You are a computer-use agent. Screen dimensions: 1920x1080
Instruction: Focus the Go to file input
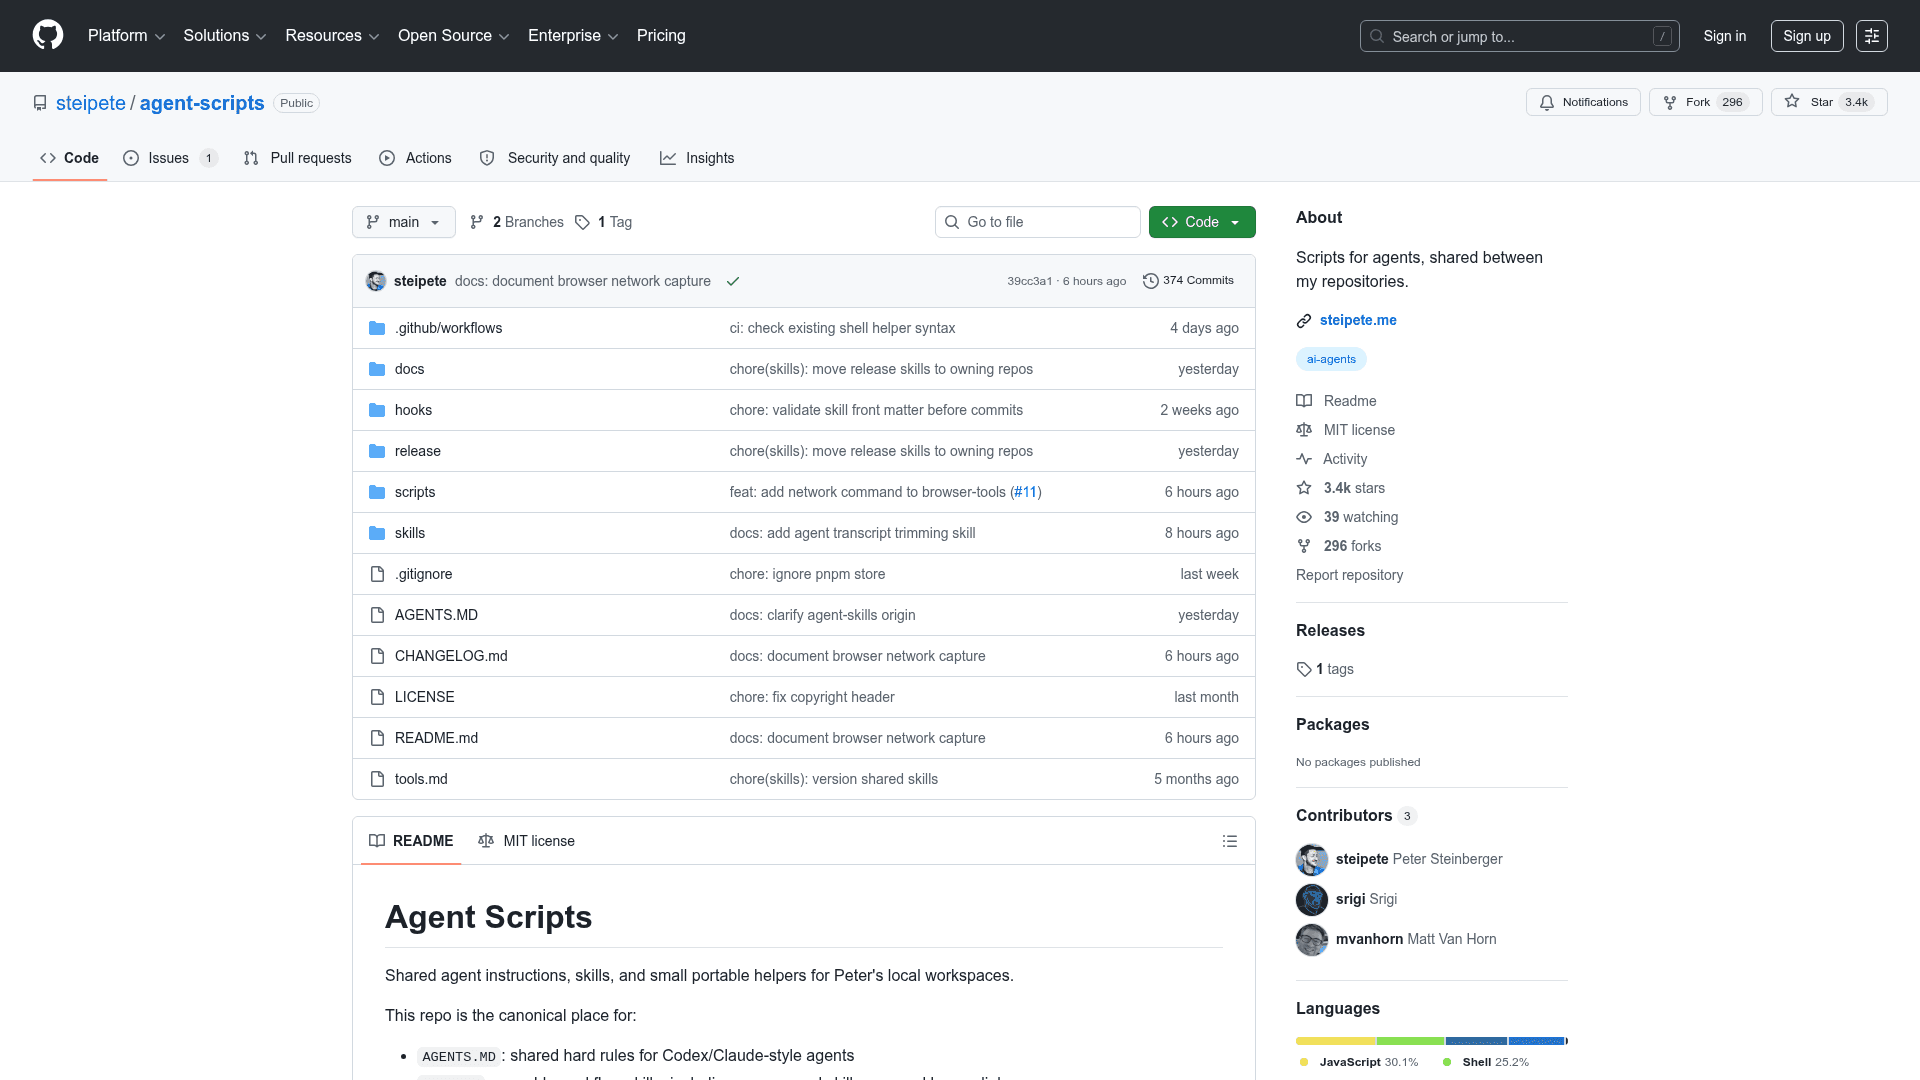(1038, 222)
